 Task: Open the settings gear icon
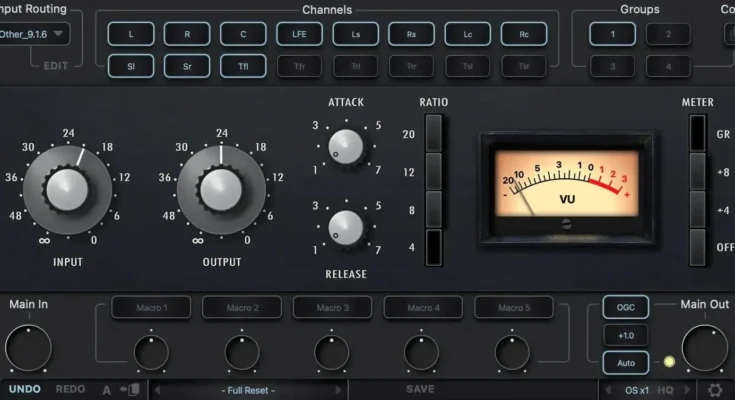point(714,390)
